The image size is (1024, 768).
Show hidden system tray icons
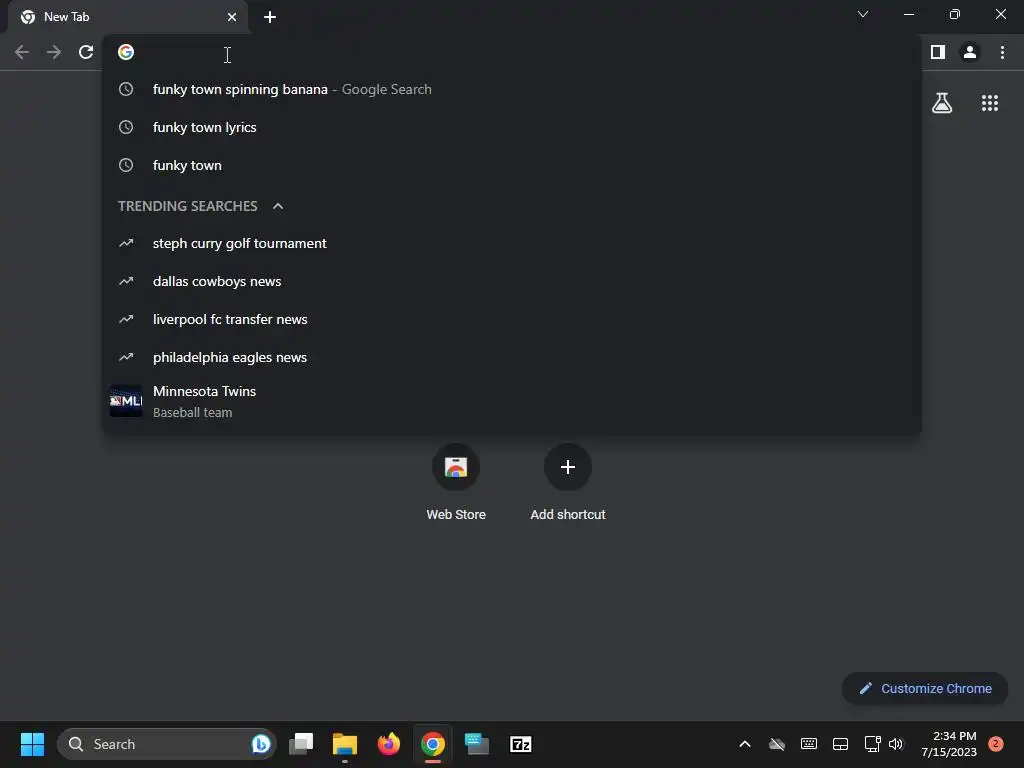click(744, 744)
